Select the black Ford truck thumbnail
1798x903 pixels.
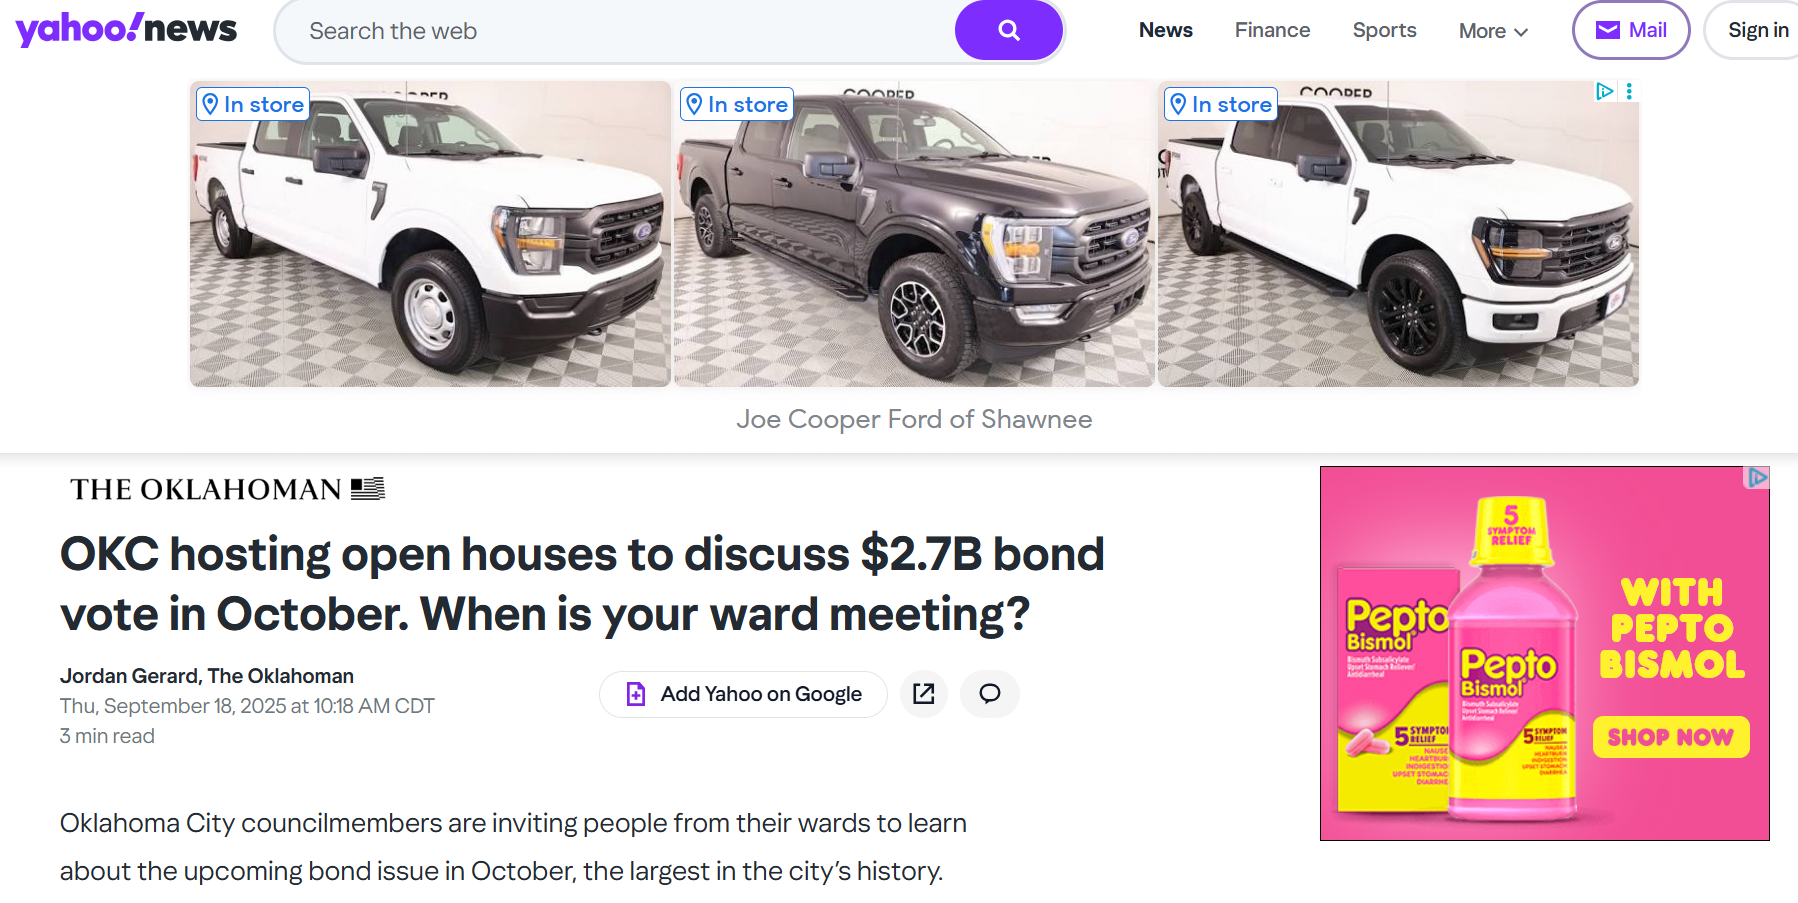tap(914, 235)
